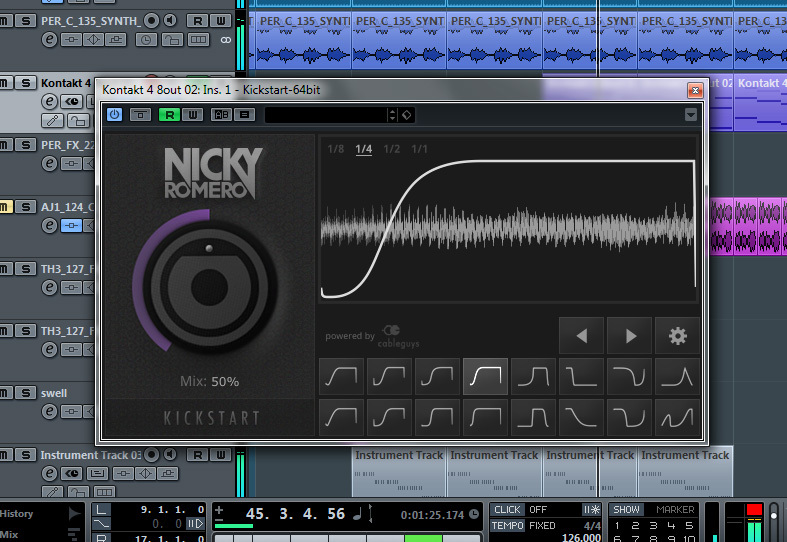Open channel settings 'e' on PER_C_135_SYNTH
This screenshot has width=787, height=542.
tap(49, 40)
